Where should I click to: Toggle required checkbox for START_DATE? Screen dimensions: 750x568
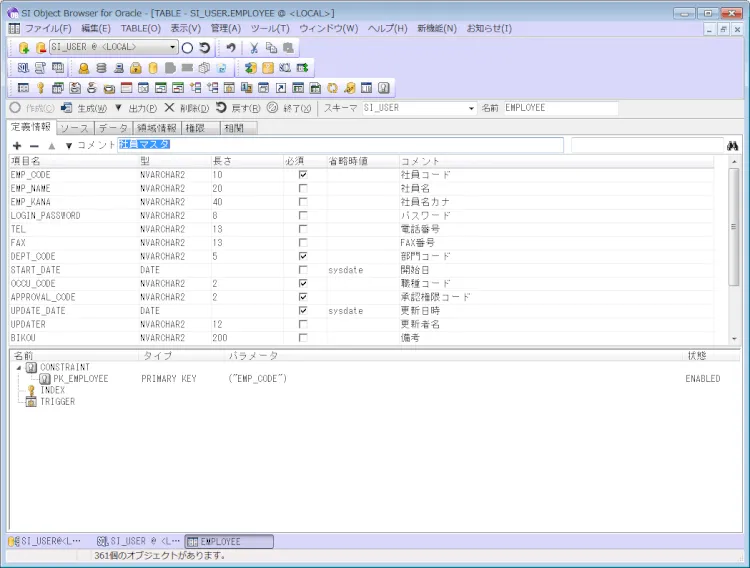pos(303,270)
